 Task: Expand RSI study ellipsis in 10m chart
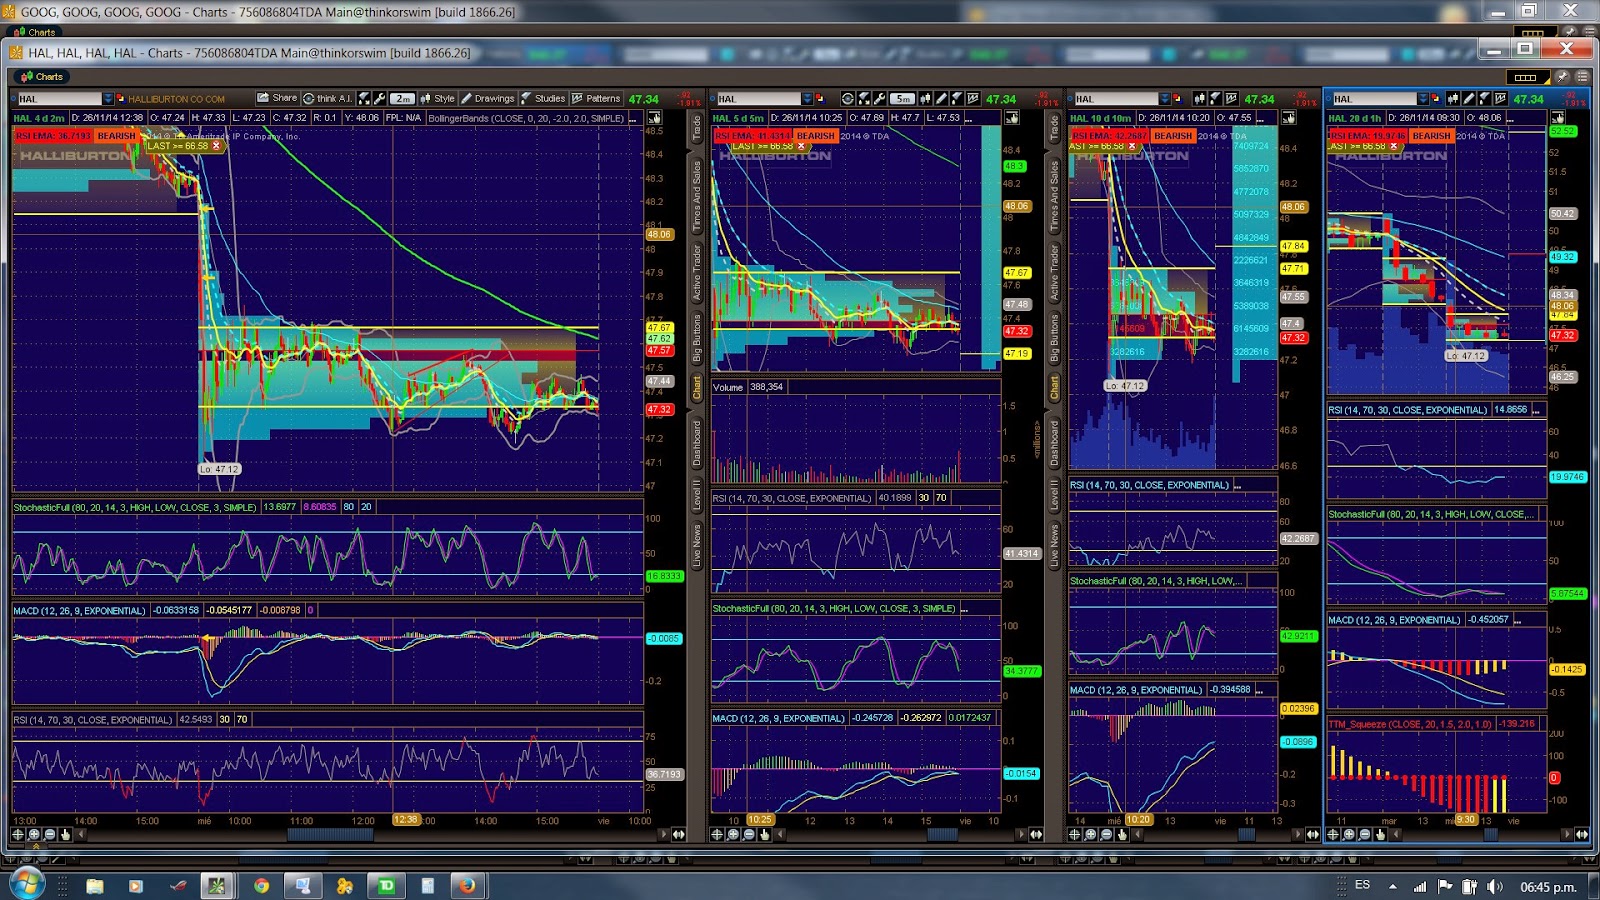click(x=1237, y=486)
